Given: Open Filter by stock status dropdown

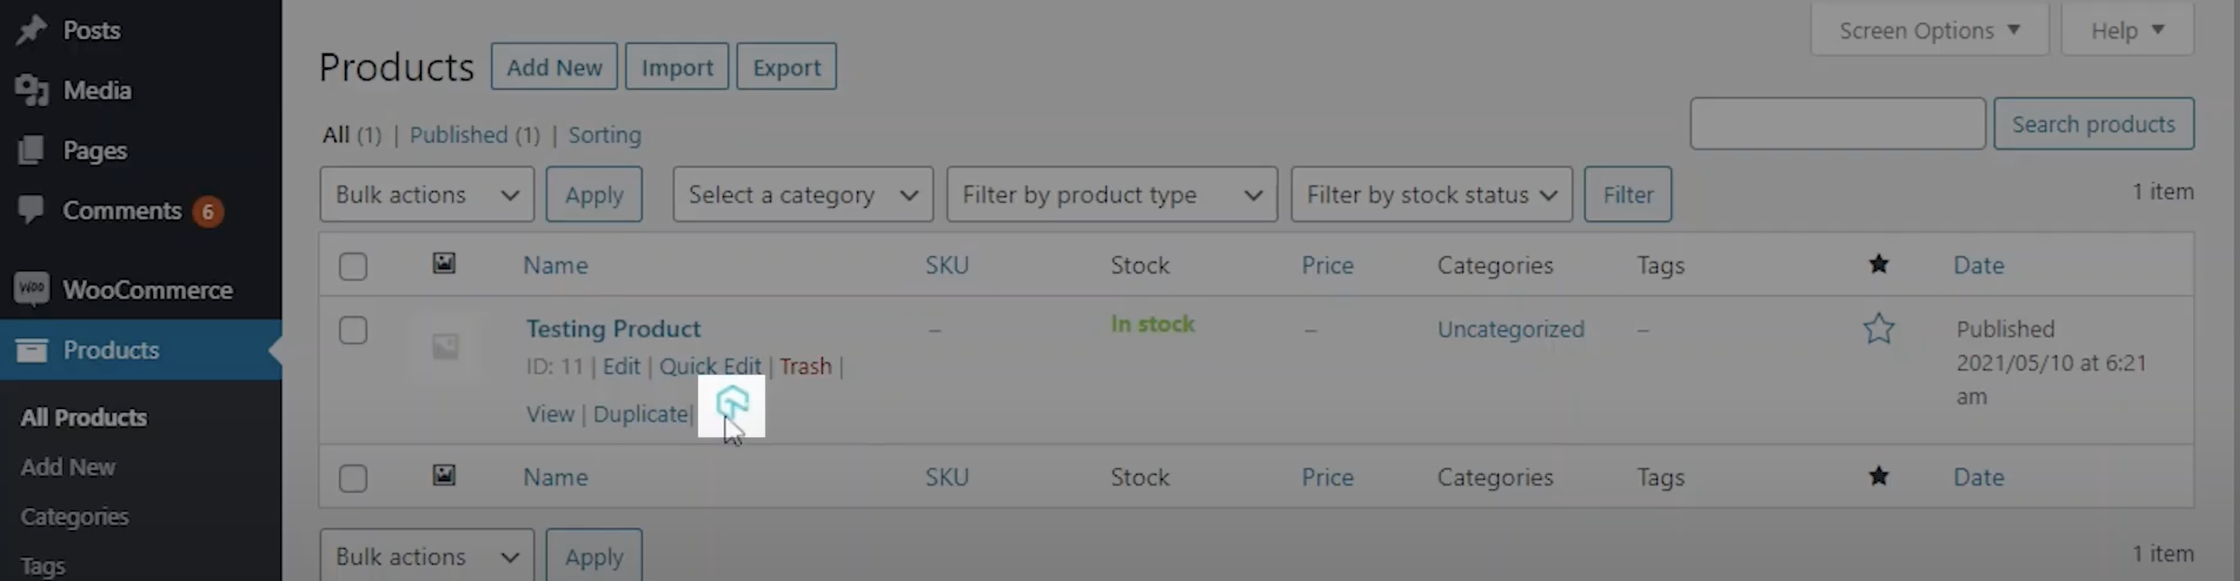Looking at the screenshot, I should click(1431, 194).
